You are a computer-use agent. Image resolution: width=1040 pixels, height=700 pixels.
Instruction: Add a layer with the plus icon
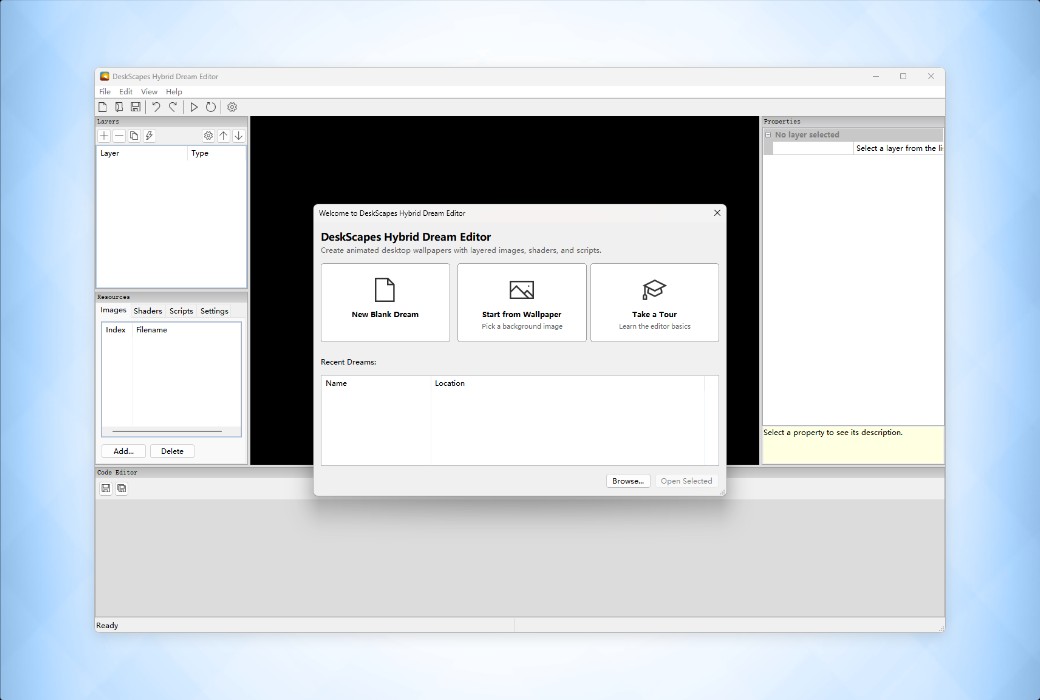(x=104, y=135)
